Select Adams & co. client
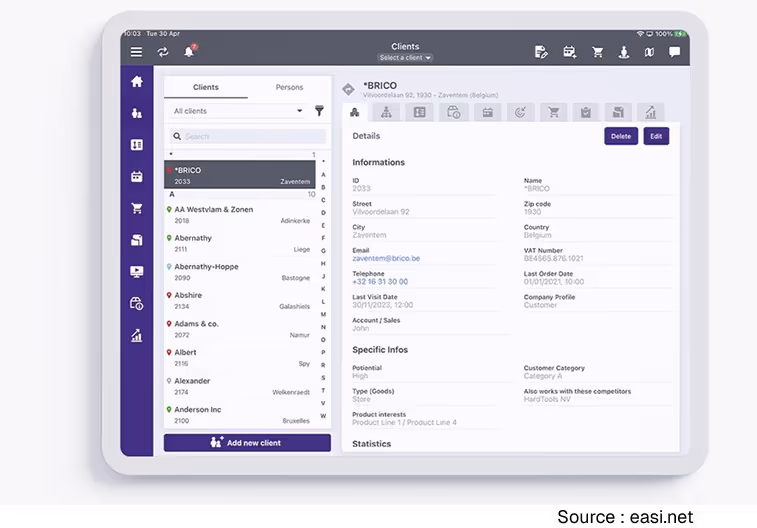This screenshot has height=528, width=757. 239,329
